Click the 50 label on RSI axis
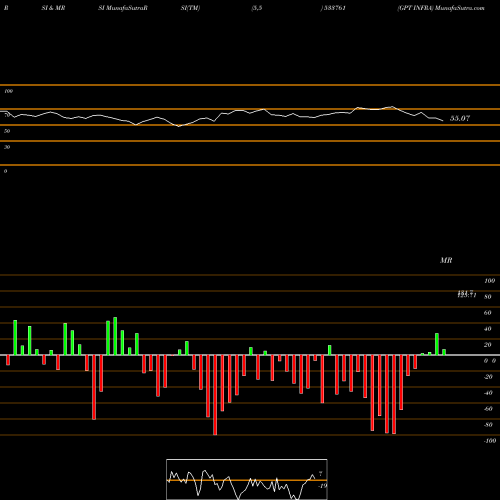The image size is (500, 500). 7,131
